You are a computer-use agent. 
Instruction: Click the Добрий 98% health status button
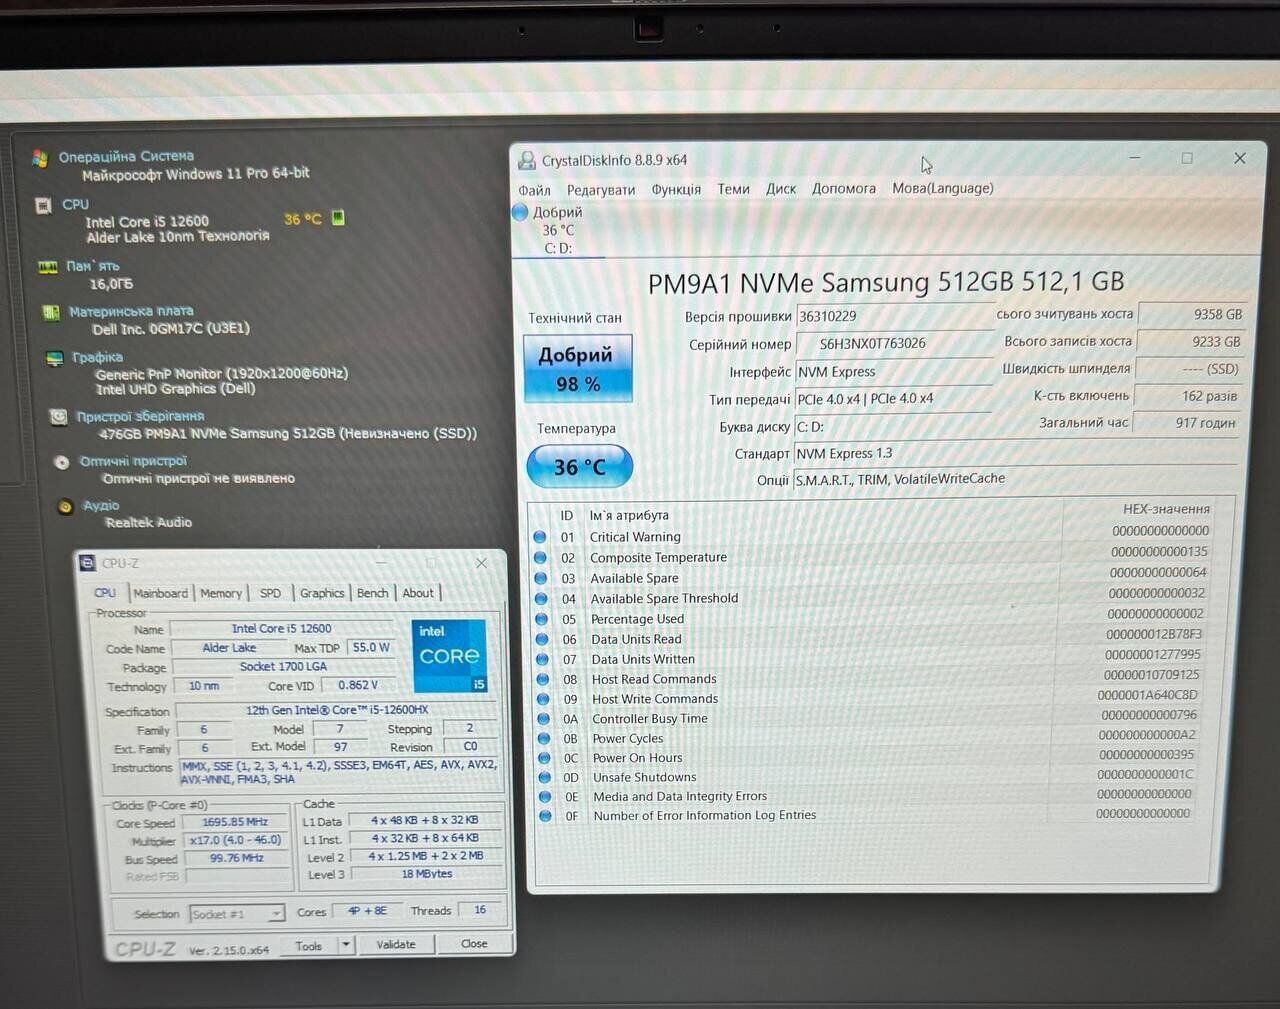click(x=577, y=368)
